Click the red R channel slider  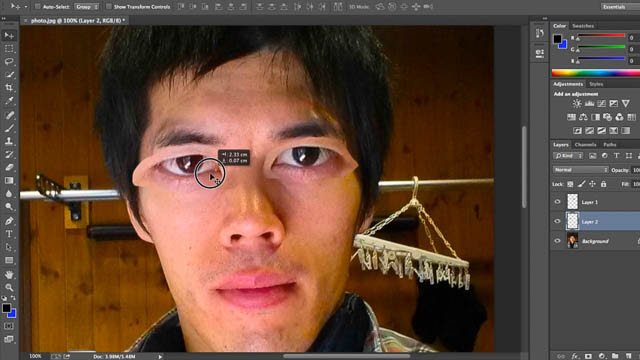(x=601, y=36)
